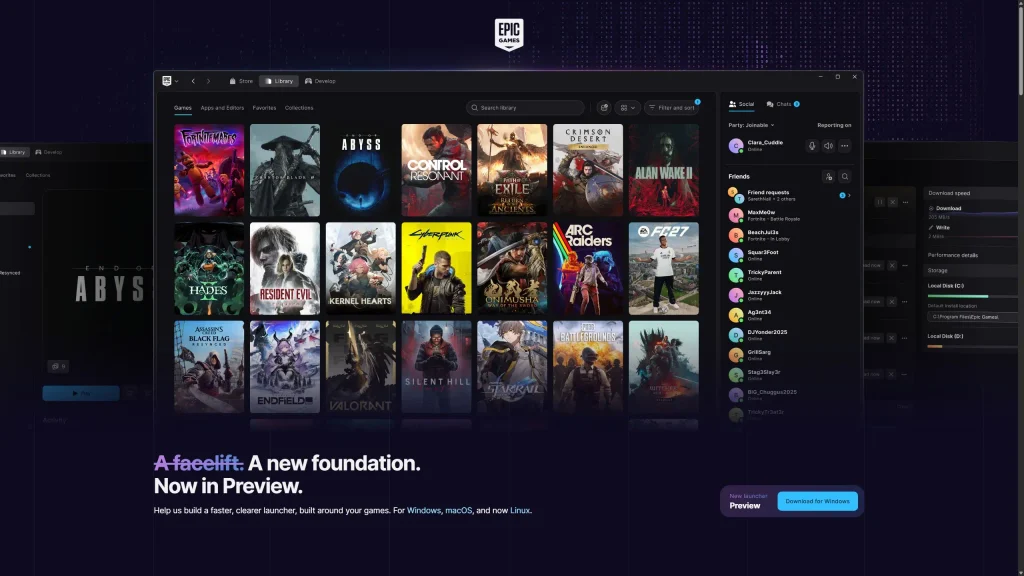Click the Play button in the left background window

81,393
